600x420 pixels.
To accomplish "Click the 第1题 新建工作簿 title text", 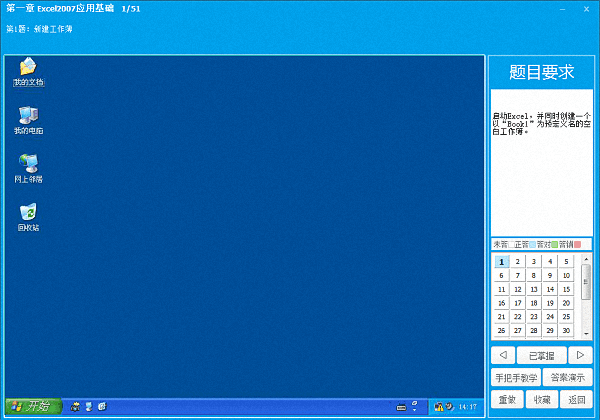I will (39, 29).
